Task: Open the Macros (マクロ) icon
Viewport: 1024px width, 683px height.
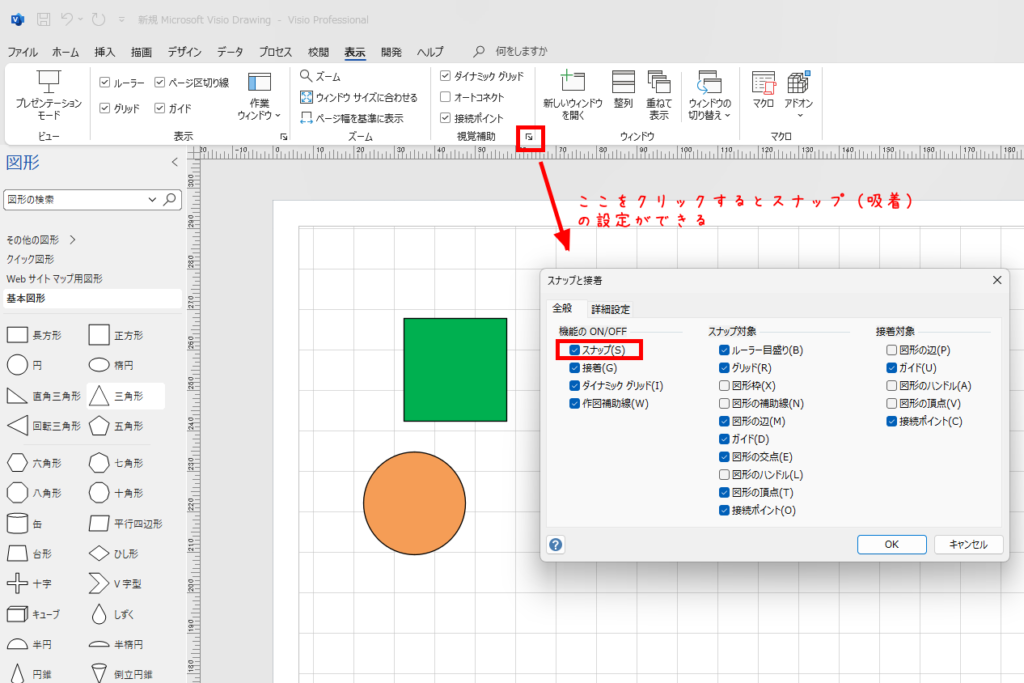Action: pos(764,84)
